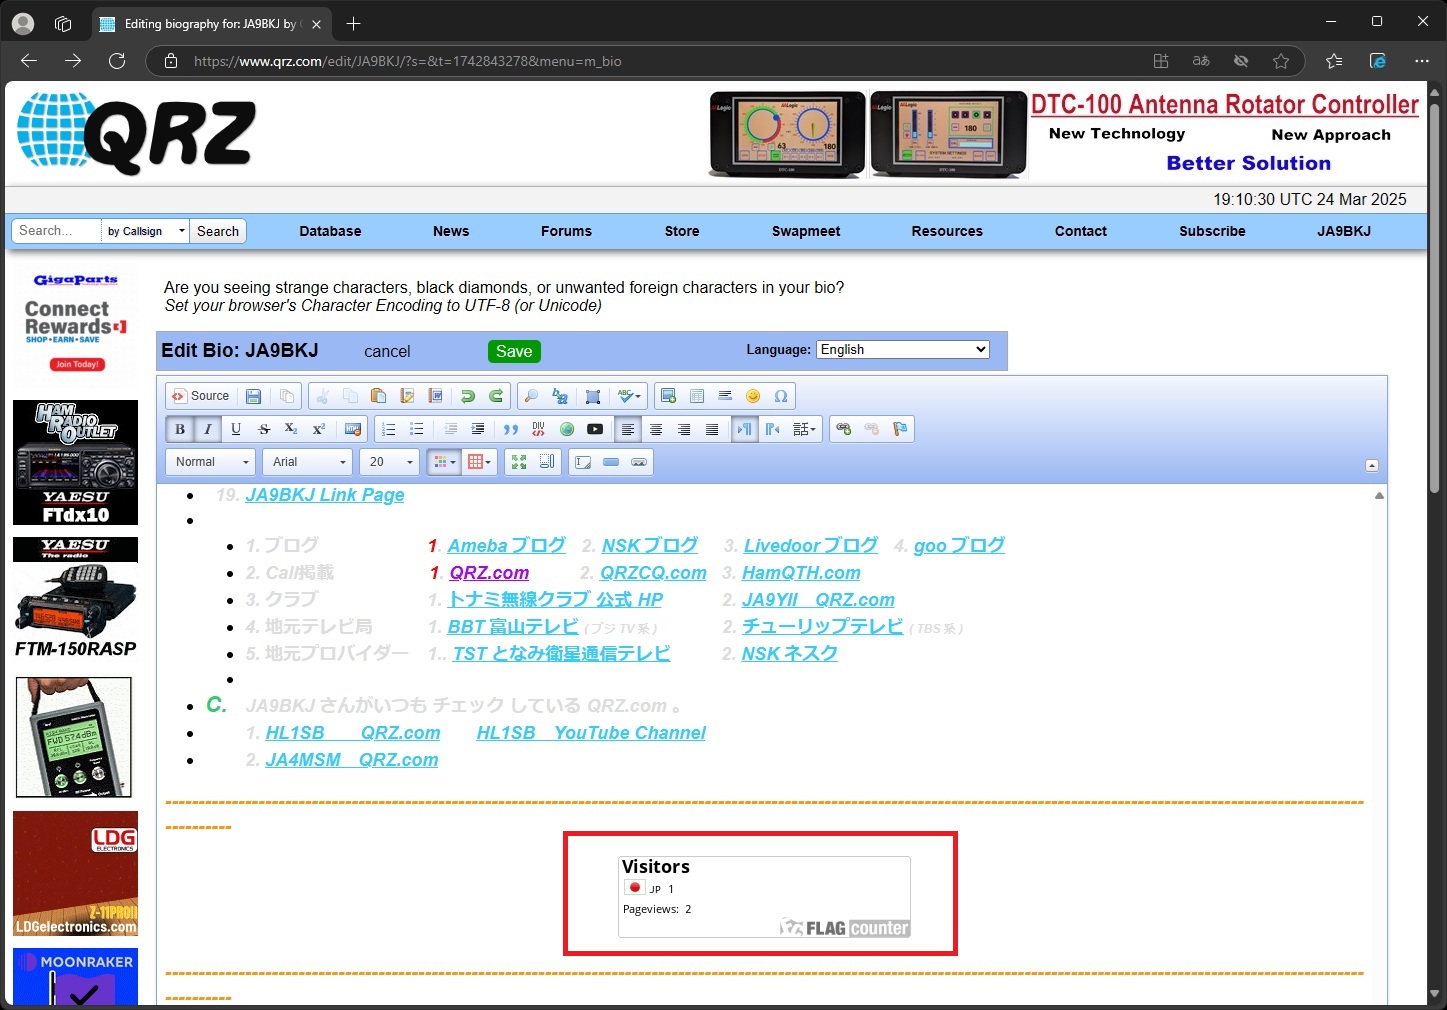The width and height of the screenshot is (1447, 1010).
Task: Open the spell check ABC dropdown
Action: pyautogui.click(x=630, y=396)
